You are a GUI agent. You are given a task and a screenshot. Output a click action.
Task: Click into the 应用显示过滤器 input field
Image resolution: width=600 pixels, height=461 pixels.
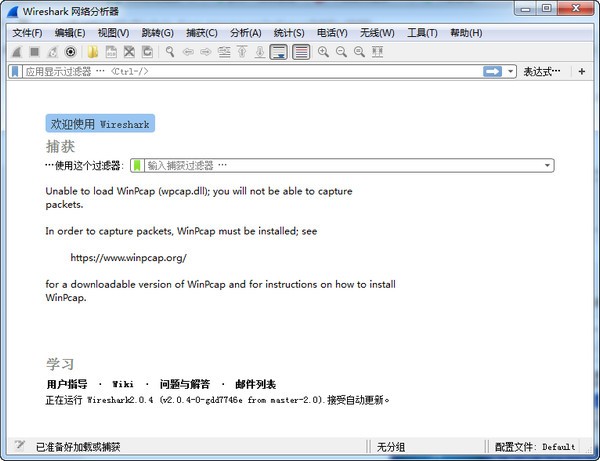(x=250, y=72)
